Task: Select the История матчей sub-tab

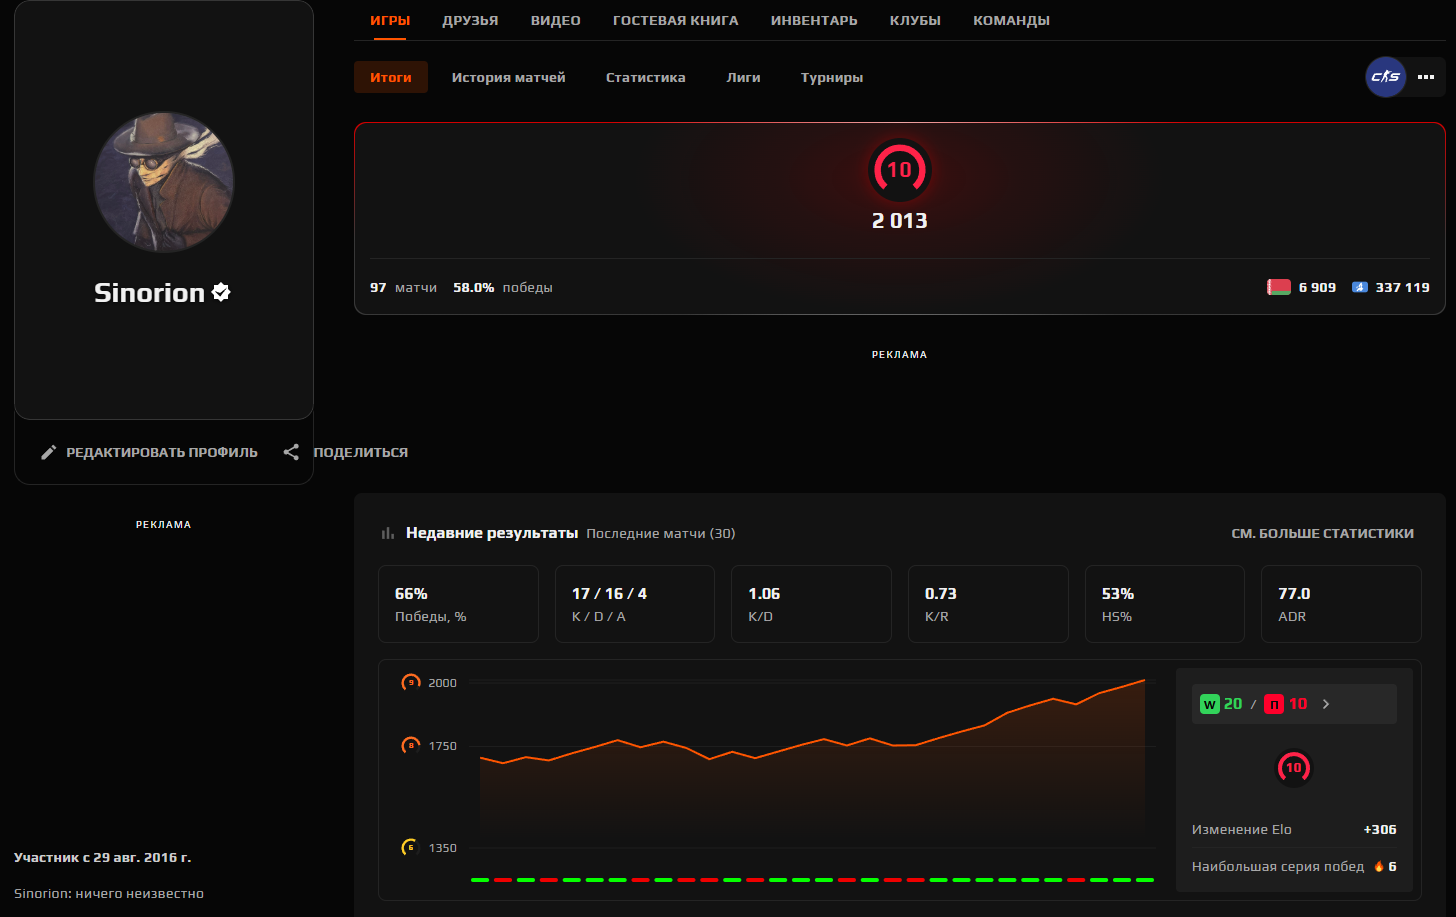Action: pyautogui.click(x=508, y=77)
